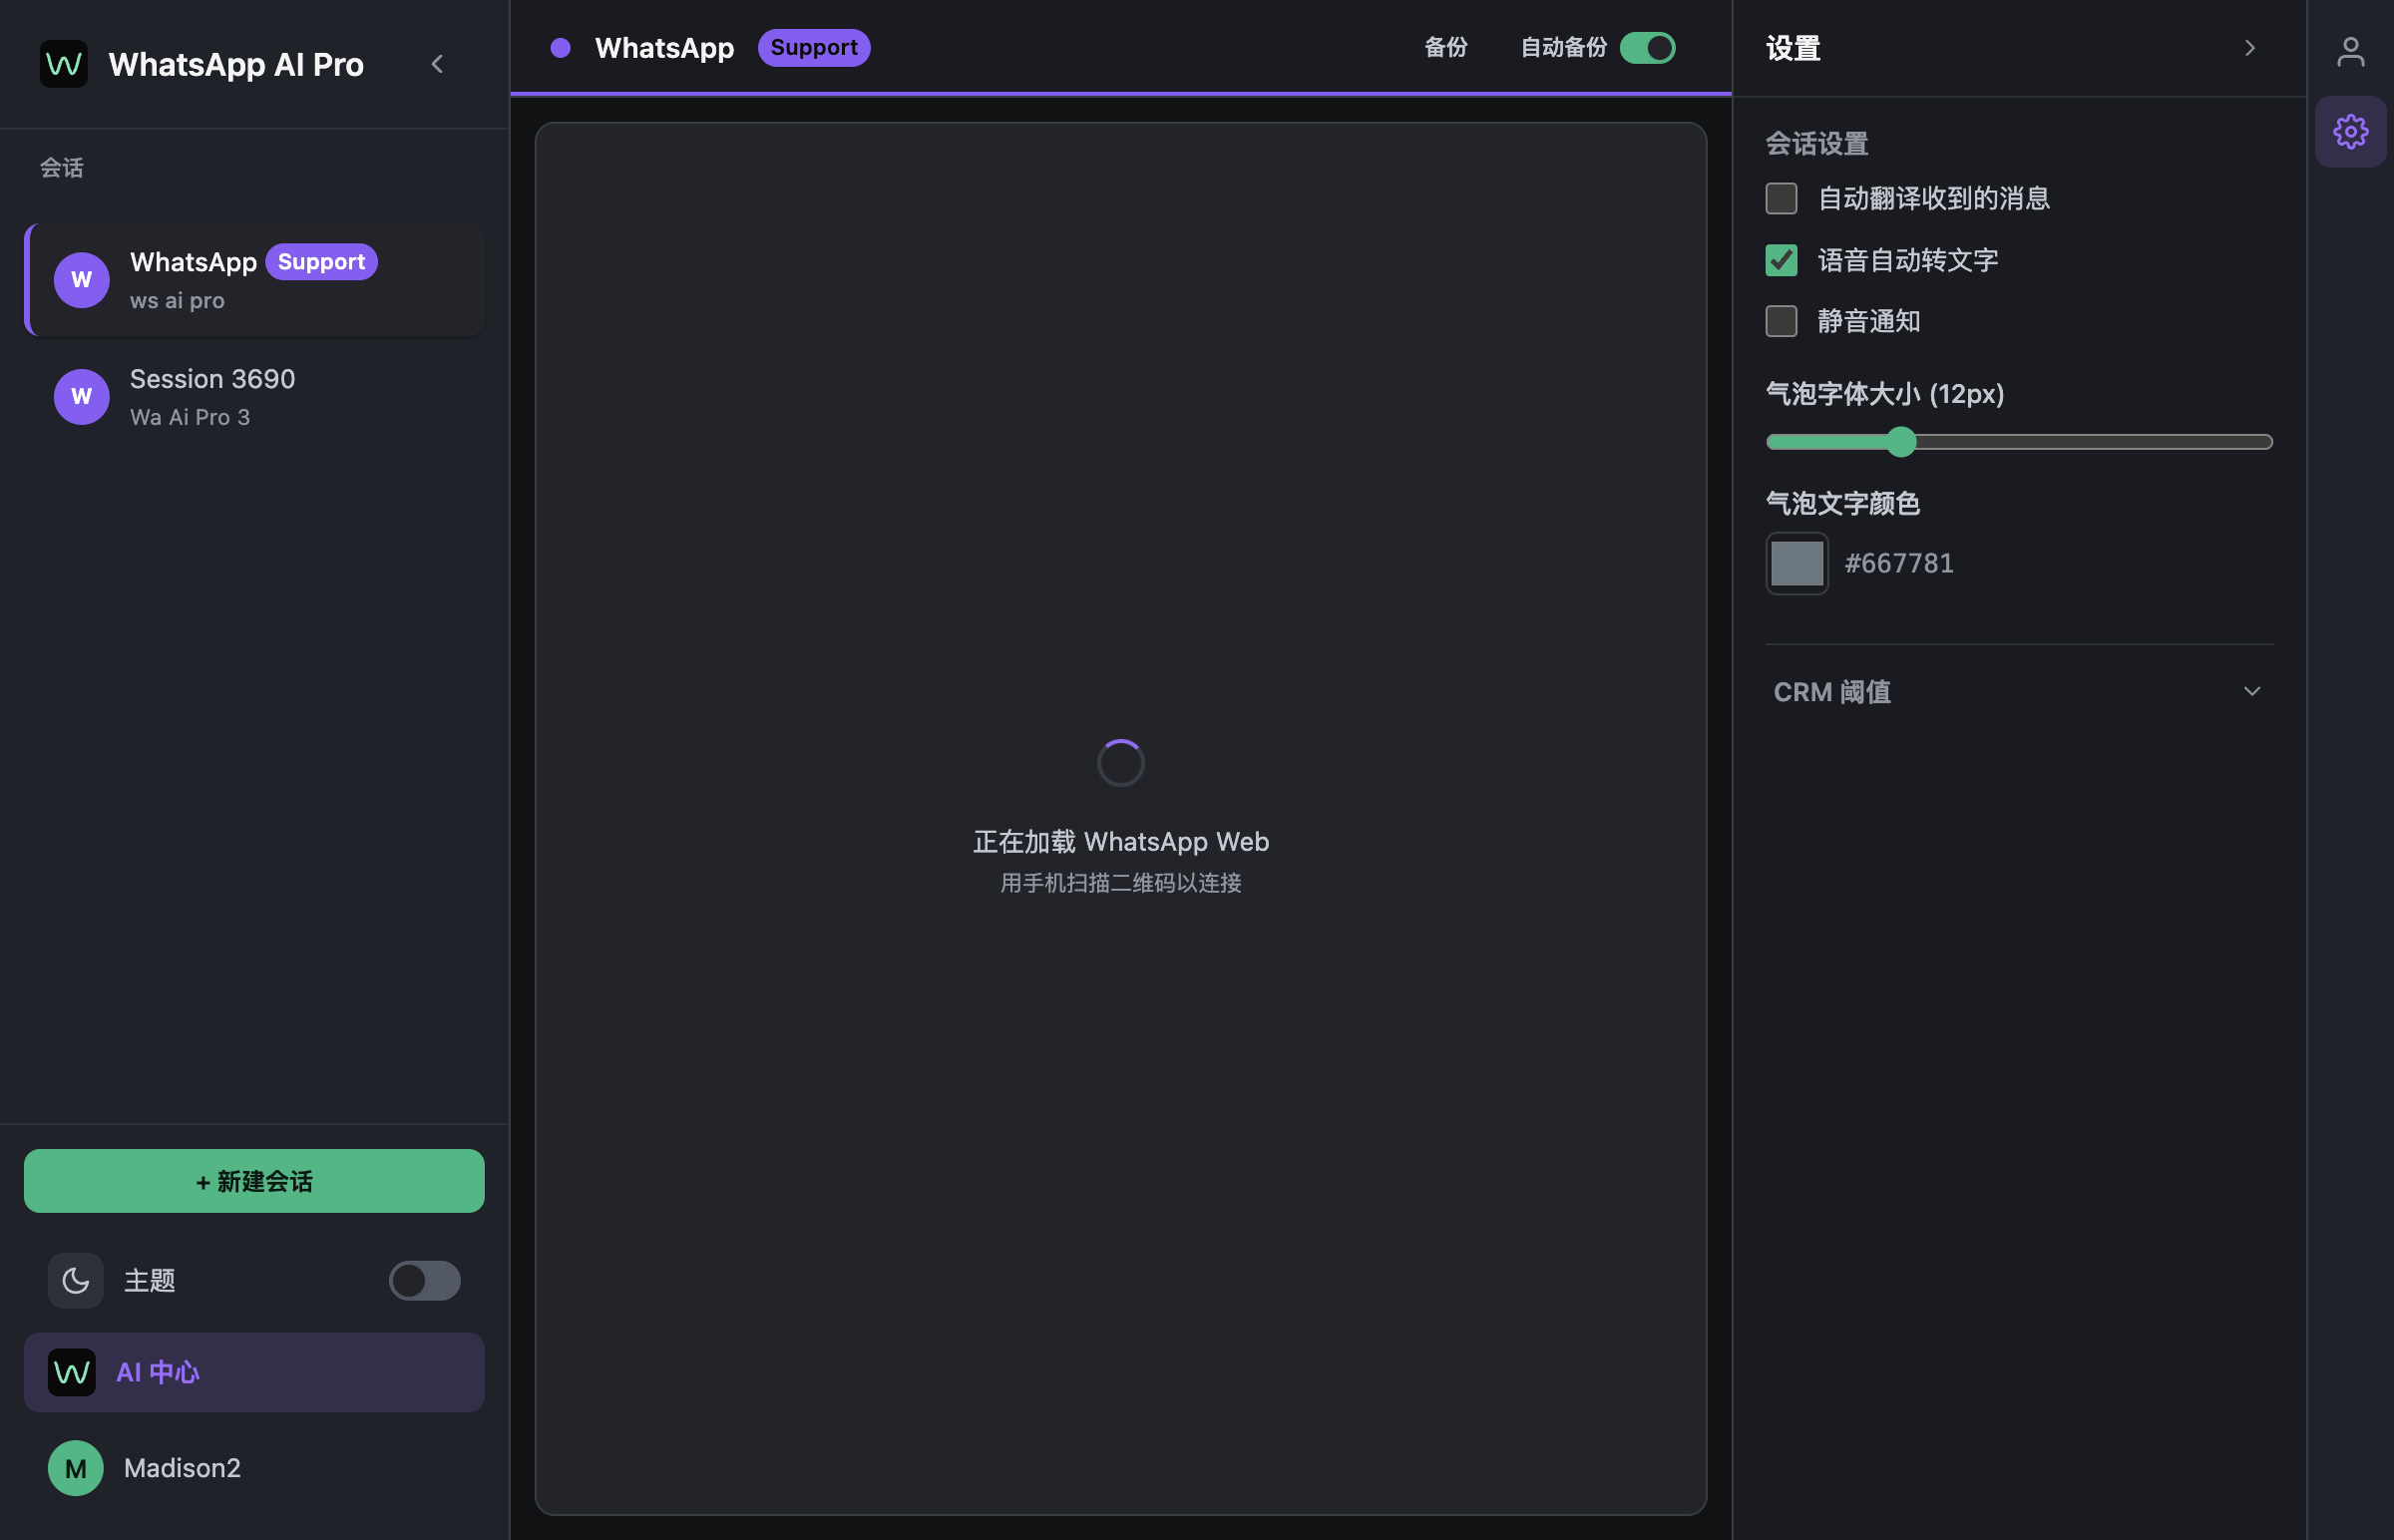Click the 用手机扫描二维码以连接 hint text

pyautogui.click(x=1121, y=883)
